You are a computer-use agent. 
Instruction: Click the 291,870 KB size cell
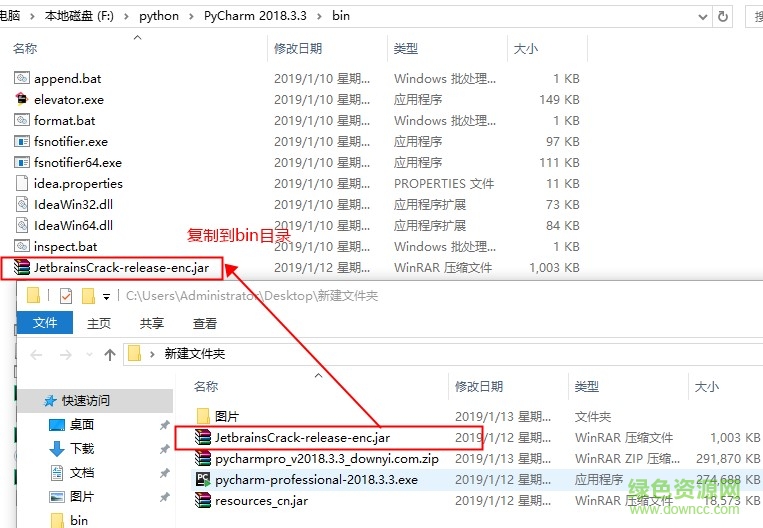click(728, 458)
